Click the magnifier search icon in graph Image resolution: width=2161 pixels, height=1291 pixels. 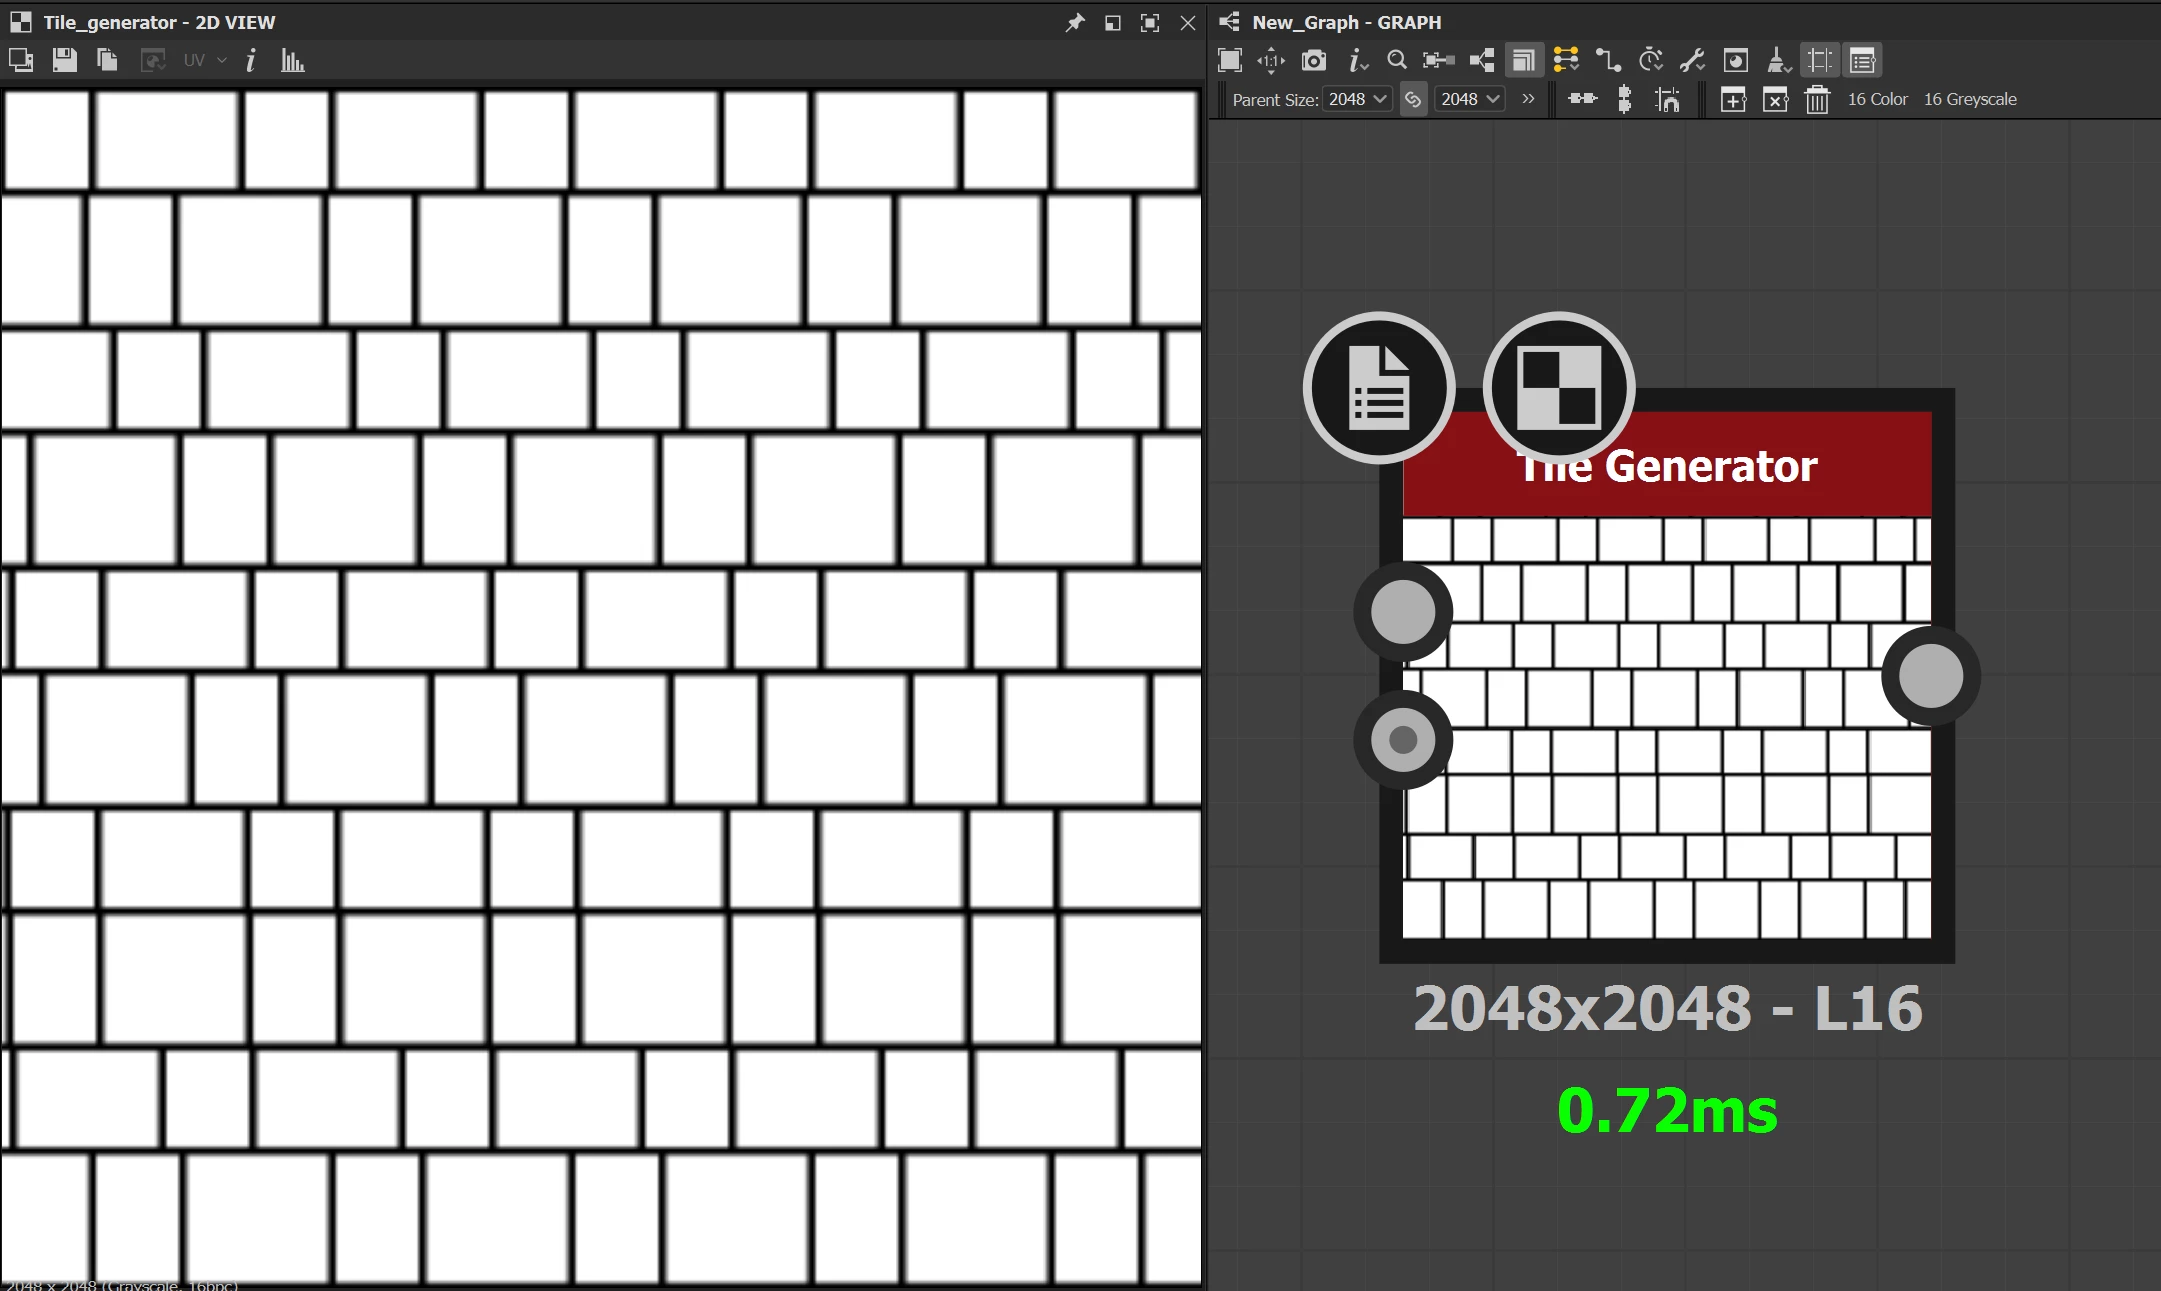pos(1397,60)
